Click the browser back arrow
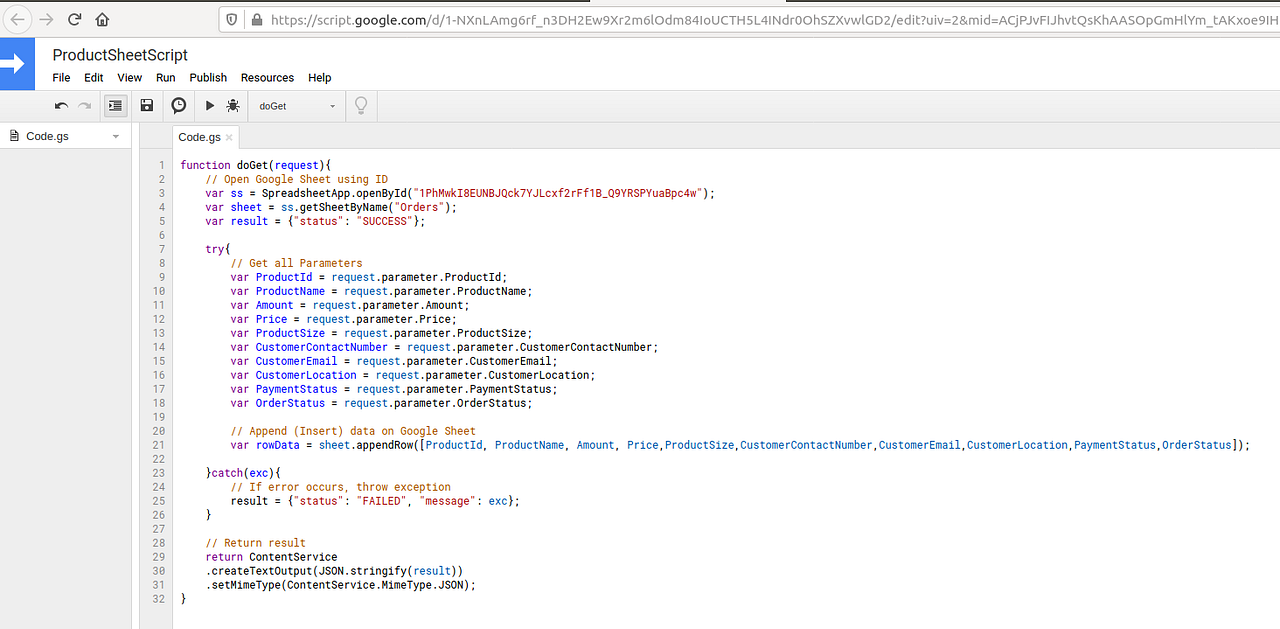1280x629 pixels. pyautogui.click(x=17, y=18)
